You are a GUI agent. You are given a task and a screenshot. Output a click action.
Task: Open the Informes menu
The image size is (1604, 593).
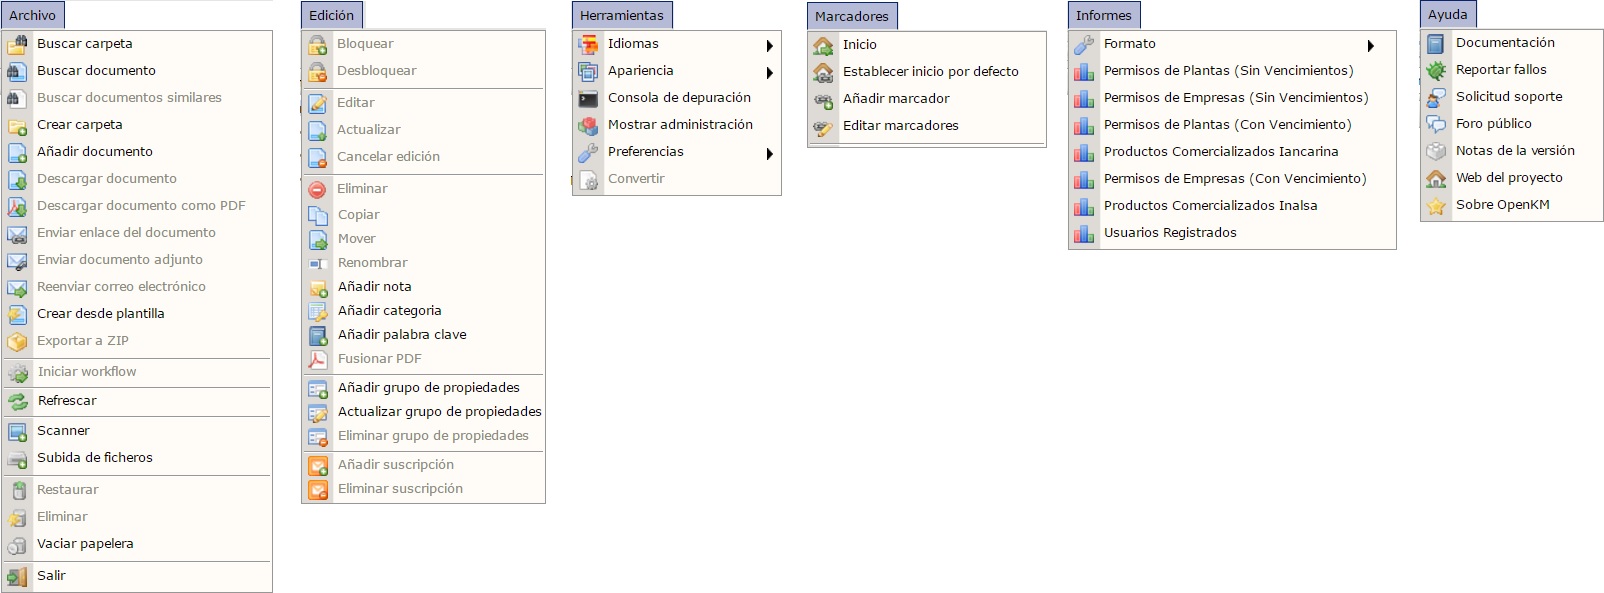click(1104, 15)
